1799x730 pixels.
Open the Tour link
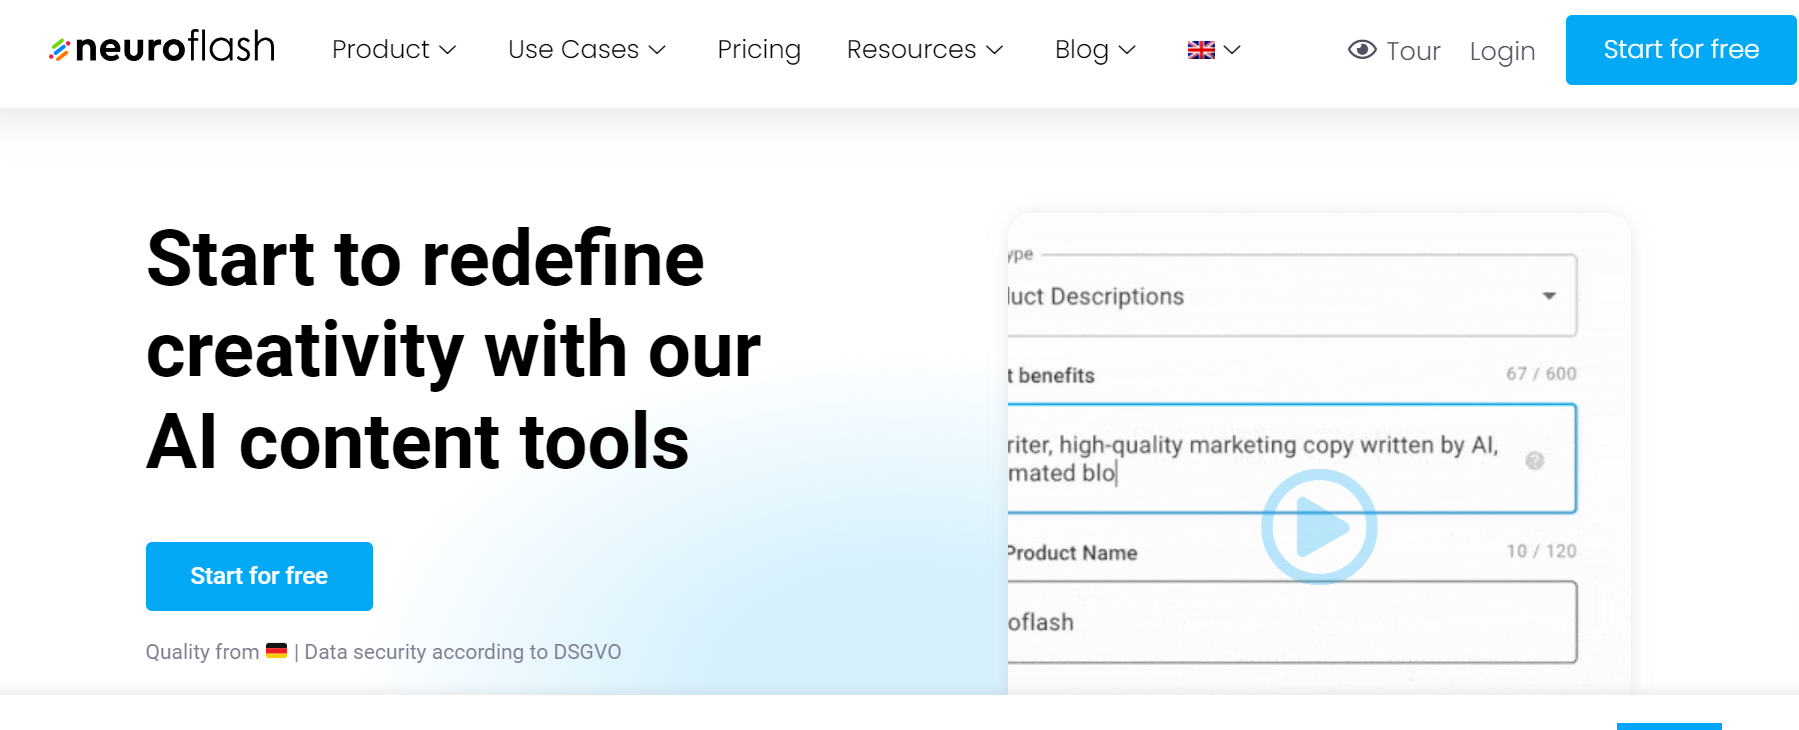click(x=1412, y=51)
